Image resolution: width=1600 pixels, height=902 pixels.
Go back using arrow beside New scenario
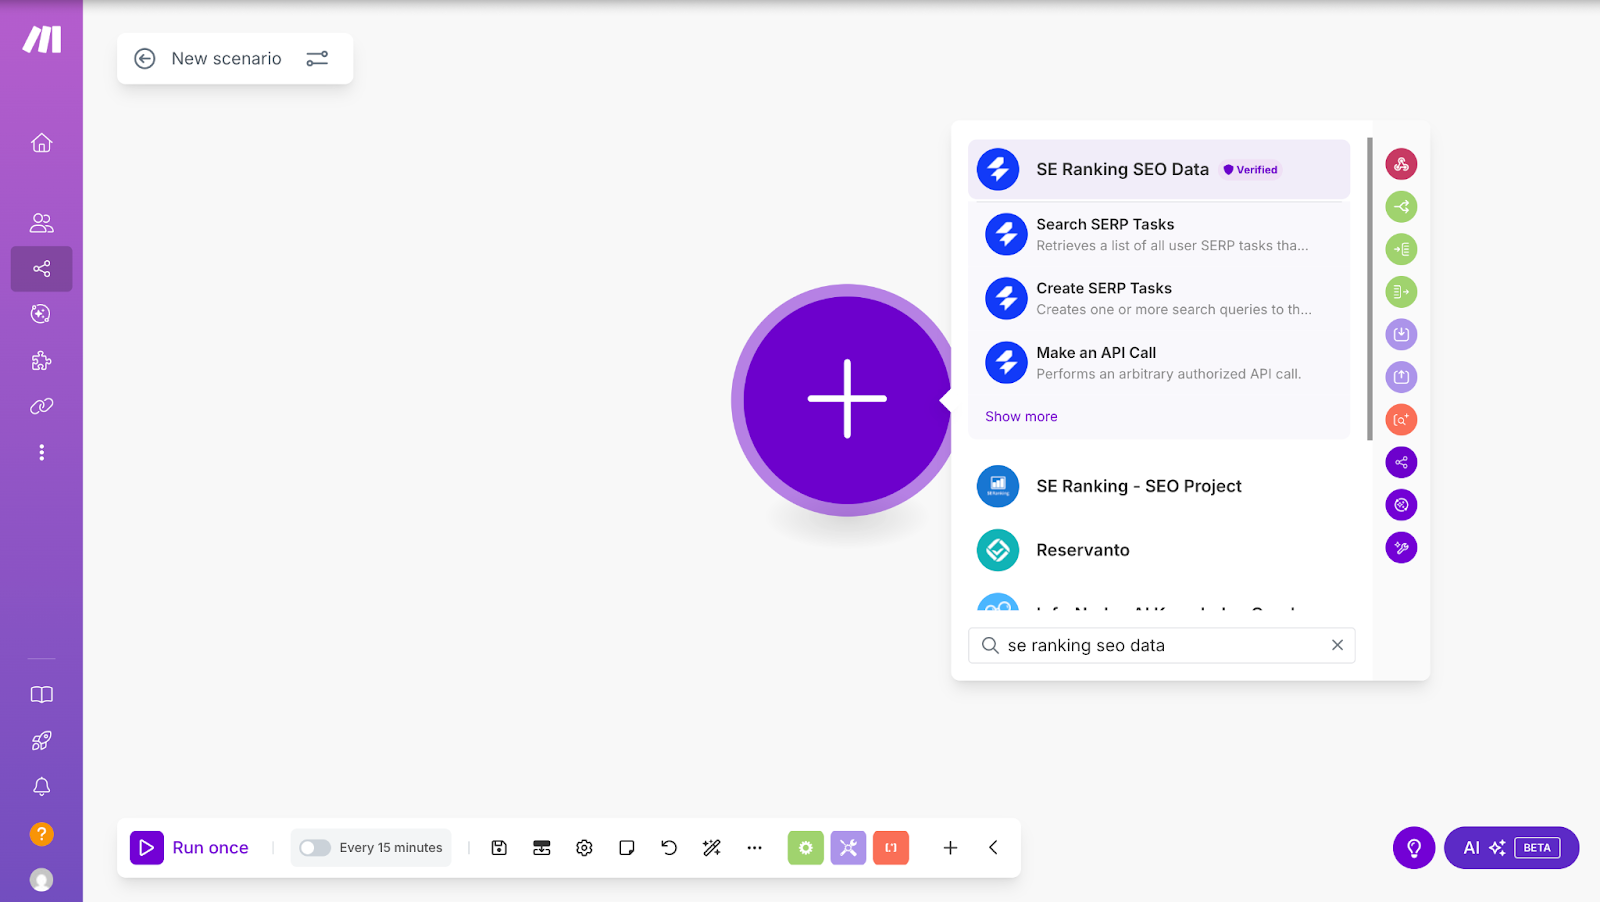point(144,58)
